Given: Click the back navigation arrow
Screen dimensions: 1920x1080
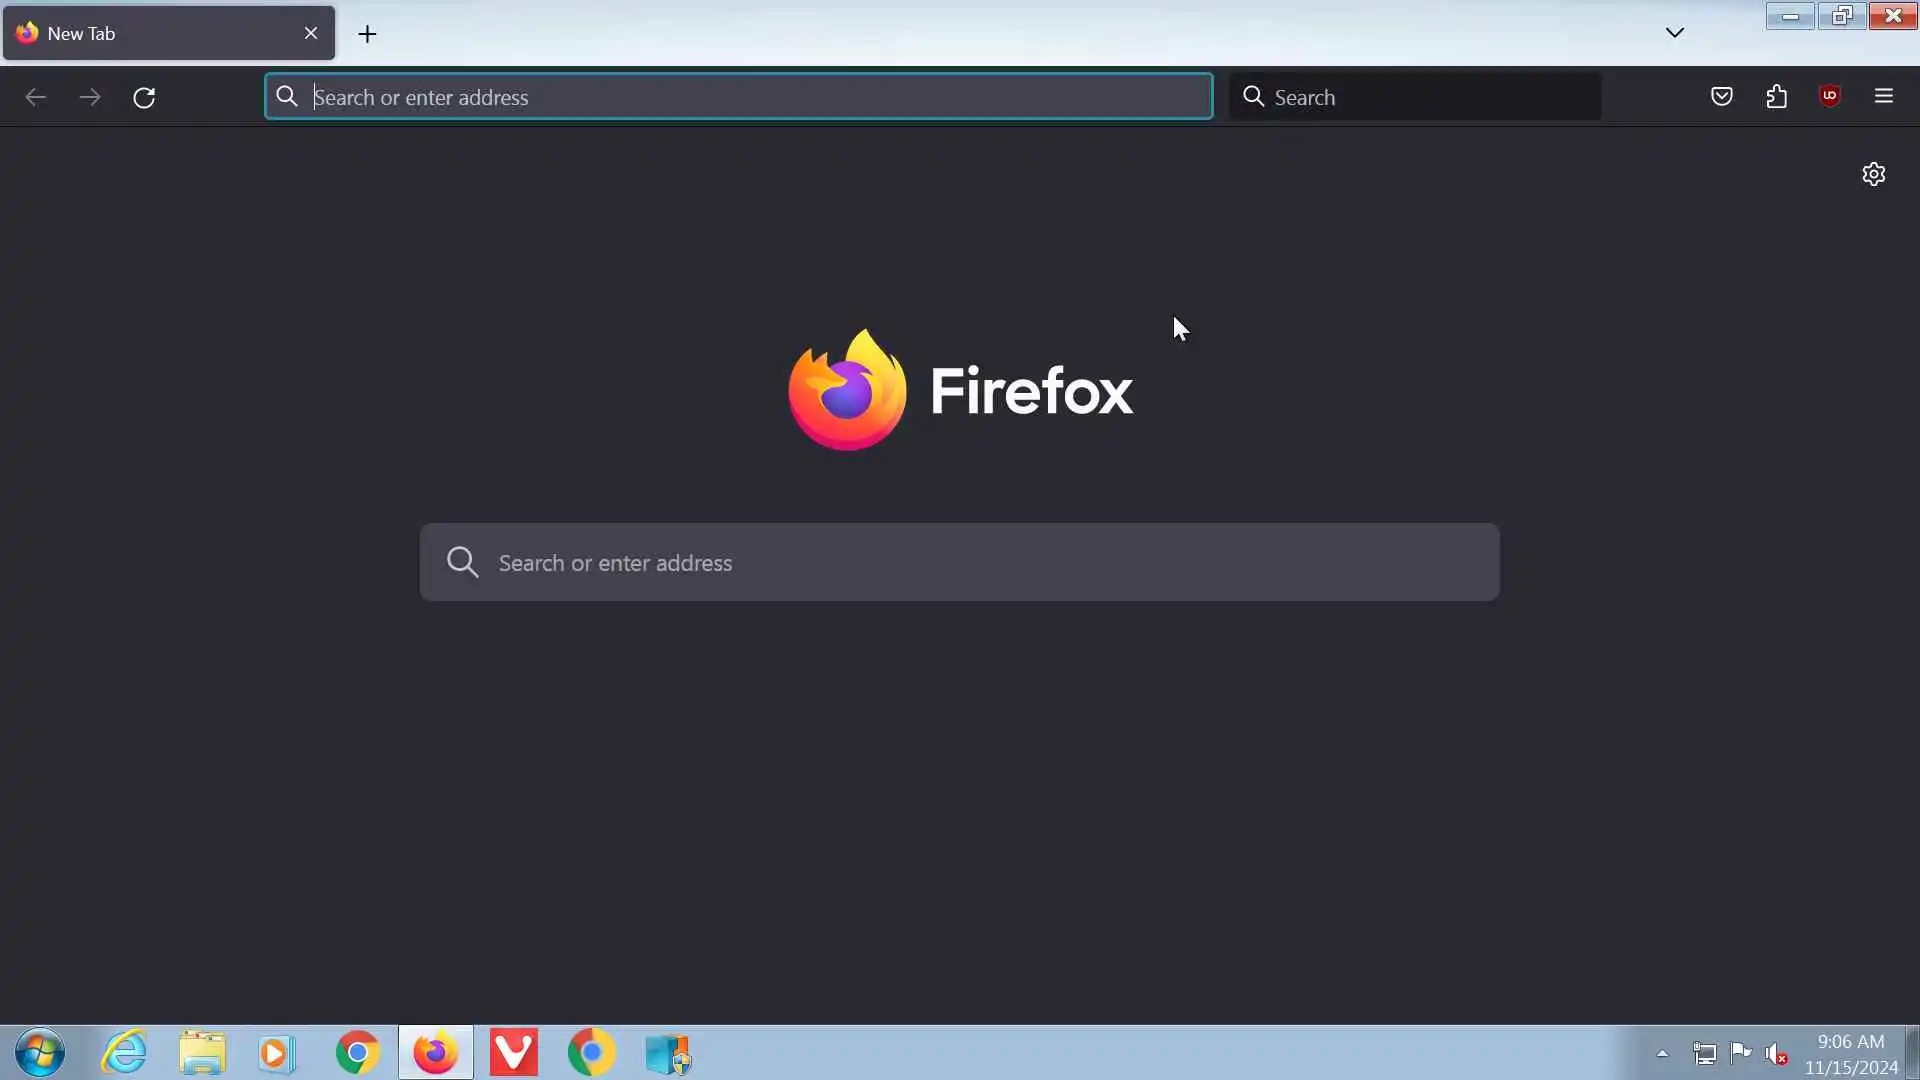Looking at the screenshot, I should (36, 97).
